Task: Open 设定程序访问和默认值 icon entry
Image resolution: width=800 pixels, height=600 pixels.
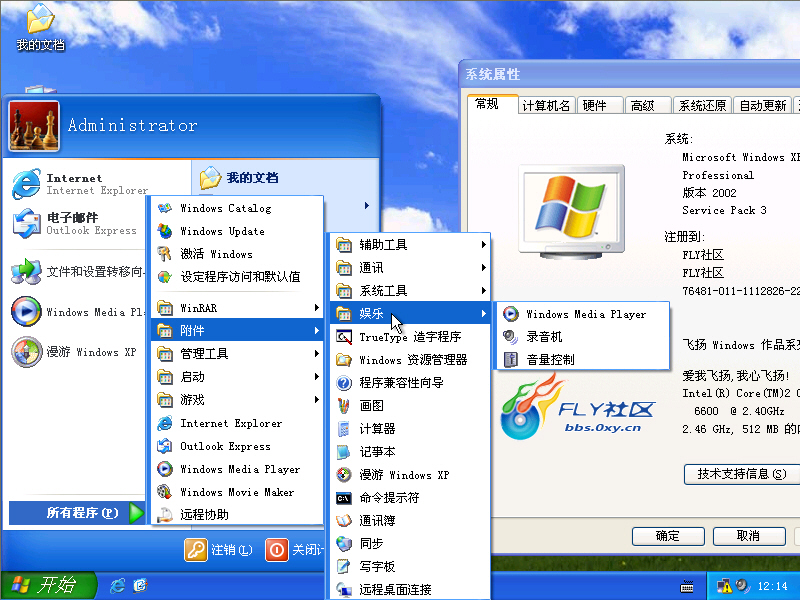Action: coord(164,277)
